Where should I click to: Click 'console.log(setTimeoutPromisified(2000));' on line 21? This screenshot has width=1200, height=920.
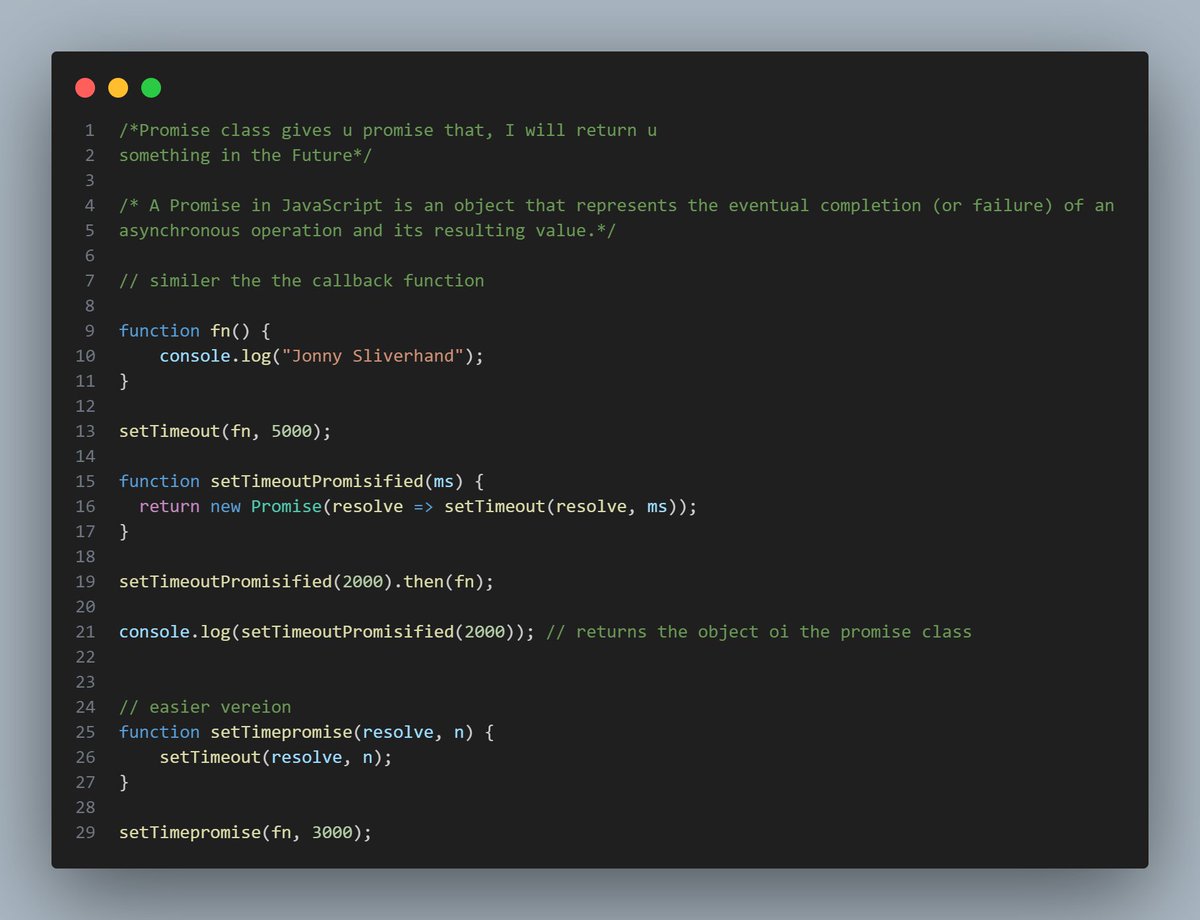tap(327, 631)
